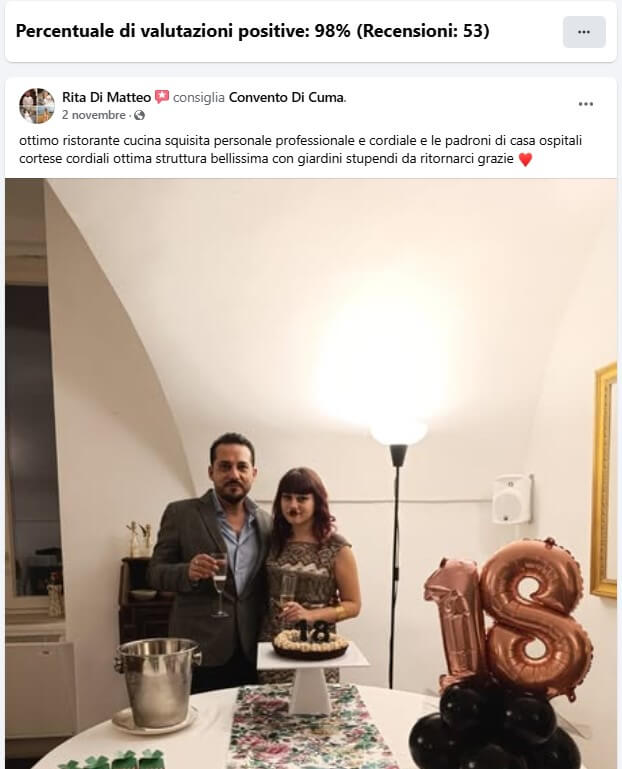Open the photo by clicking the rose-gold 18 balloon
The height and width of the screenshot is (769, 622).
pyautogui.click(x=510, y=617)
